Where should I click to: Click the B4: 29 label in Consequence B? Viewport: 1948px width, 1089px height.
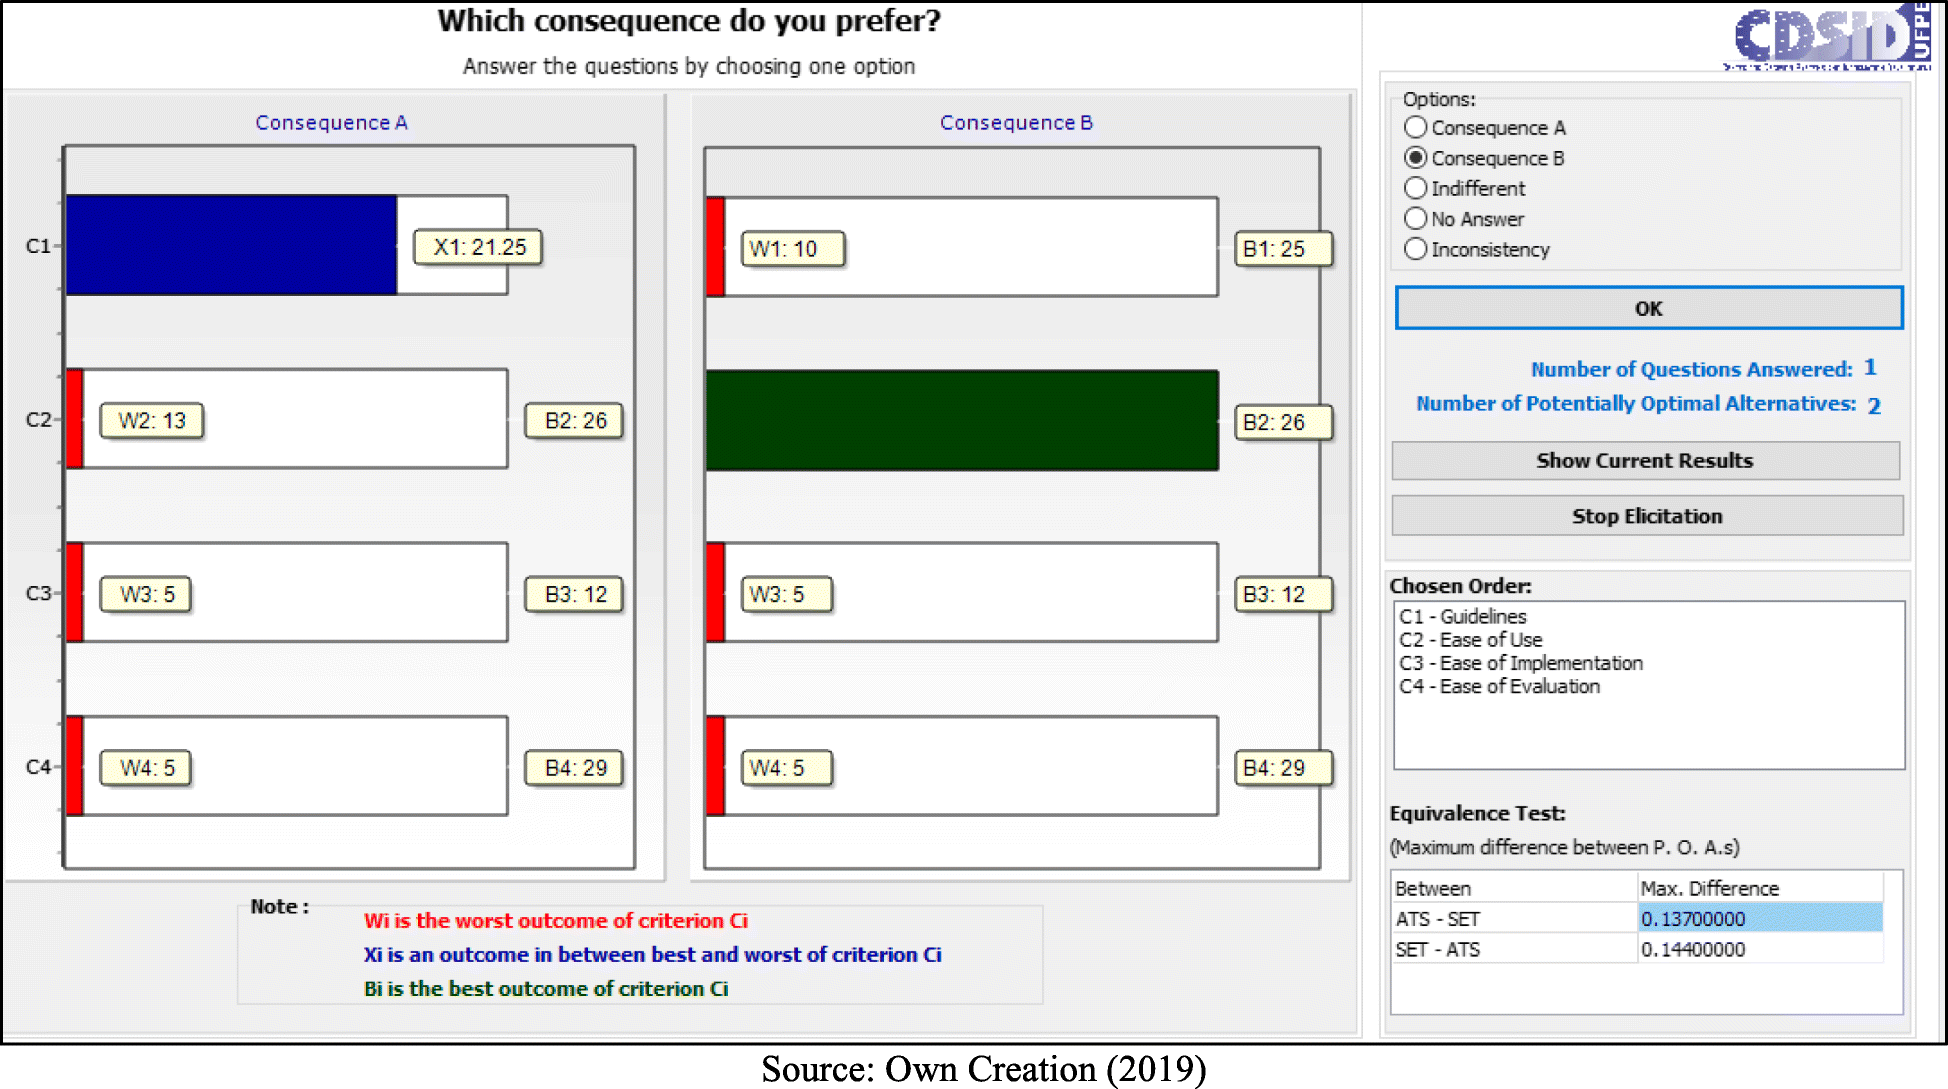pos(1283,768)
